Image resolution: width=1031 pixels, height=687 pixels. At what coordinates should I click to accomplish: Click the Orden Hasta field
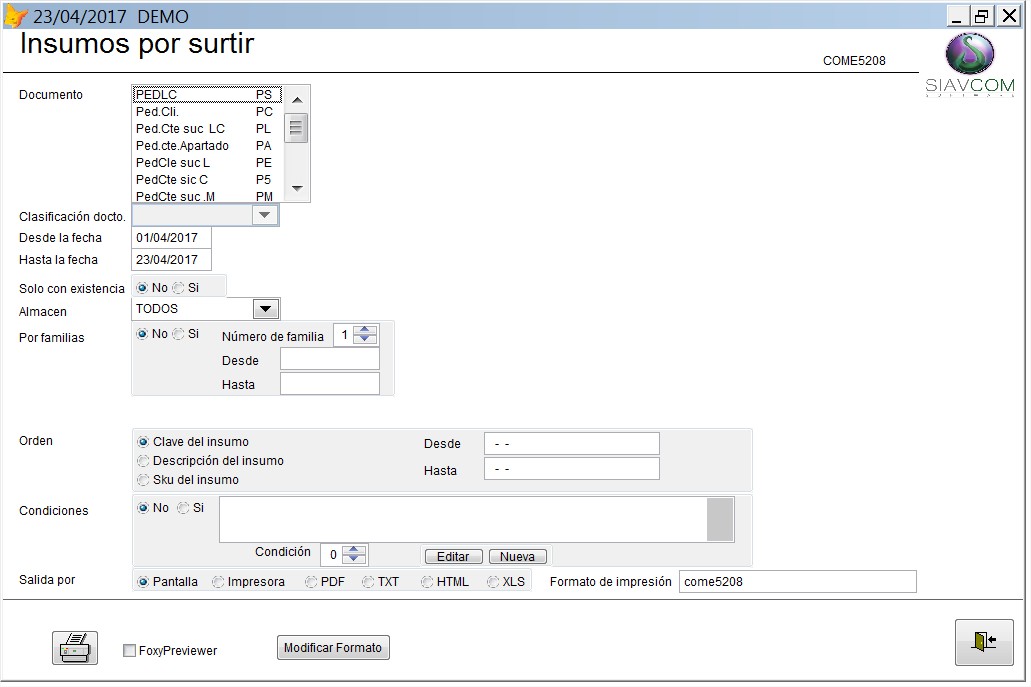572,469
